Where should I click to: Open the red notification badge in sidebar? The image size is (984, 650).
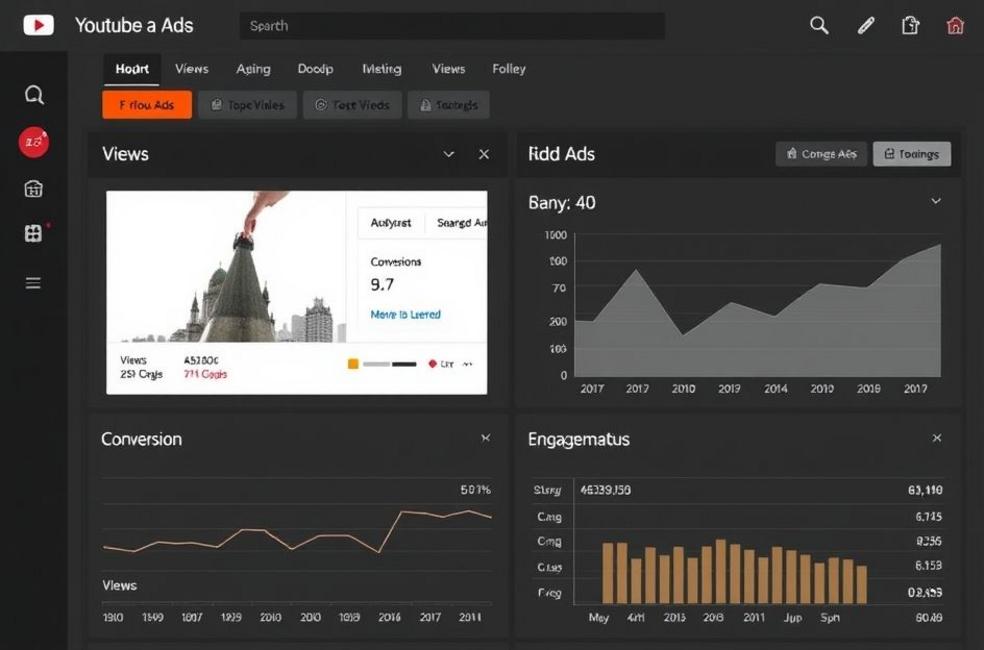coord(34,142)
